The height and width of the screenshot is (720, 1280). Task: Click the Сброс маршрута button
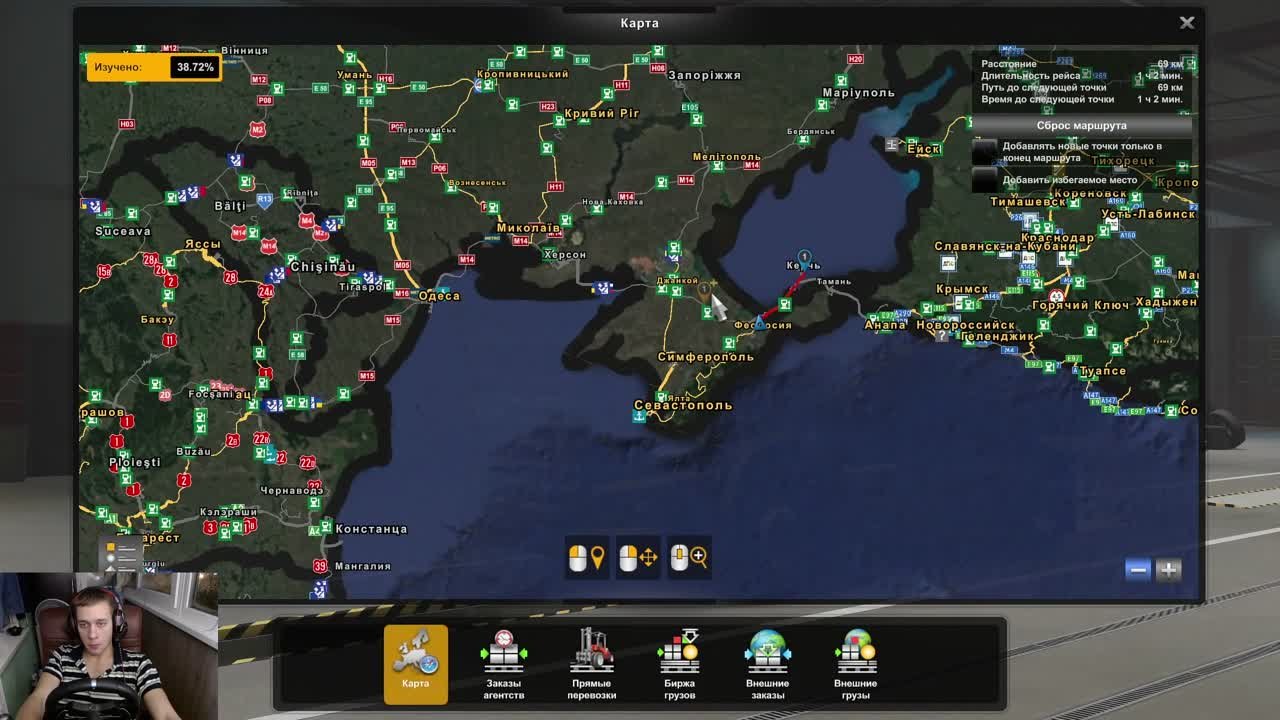[1081, 126]
